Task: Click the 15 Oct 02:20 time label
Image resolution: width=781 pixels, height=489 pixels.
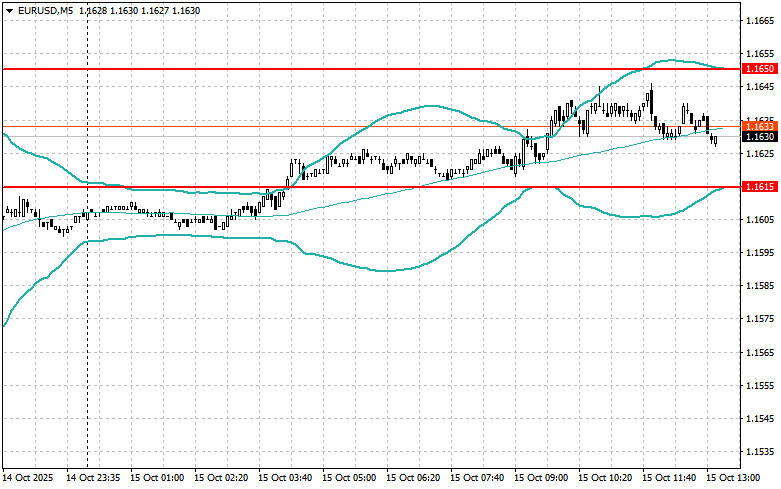Action: pyautogui.click(x=221, y=478)
